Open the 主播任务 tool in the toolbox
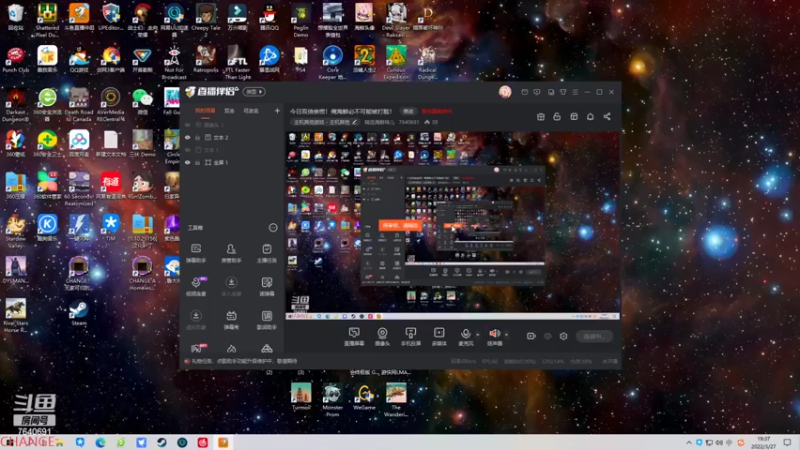Viewport: 800px width, 450px height. [x=267, y=253]
